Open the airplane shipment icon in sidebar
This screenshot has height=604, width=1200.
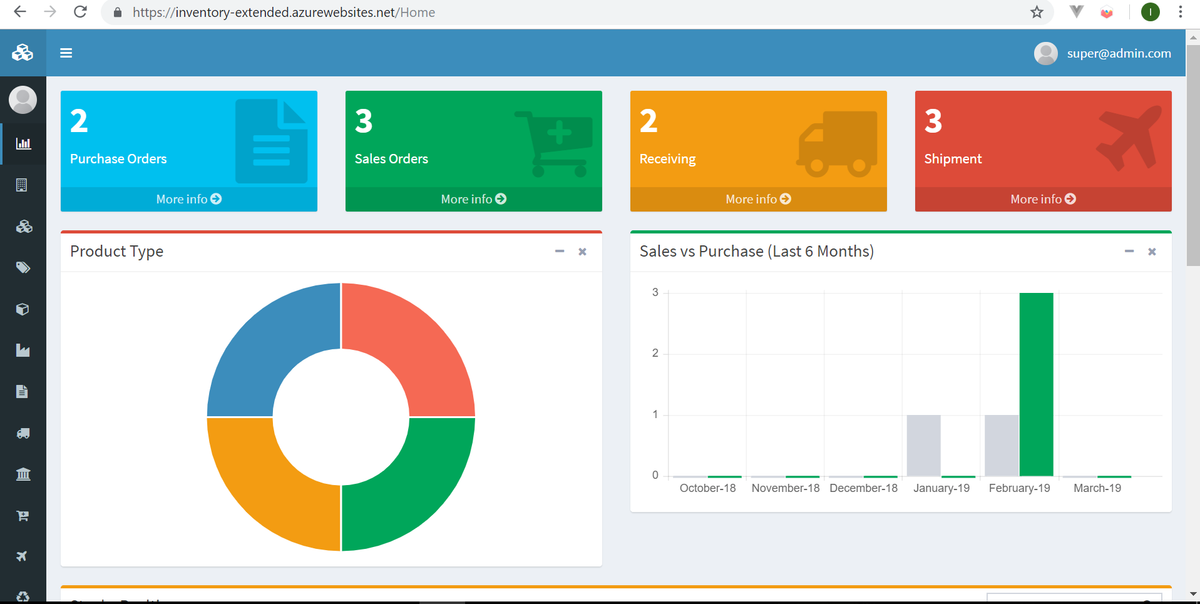[x=22, y=556]
